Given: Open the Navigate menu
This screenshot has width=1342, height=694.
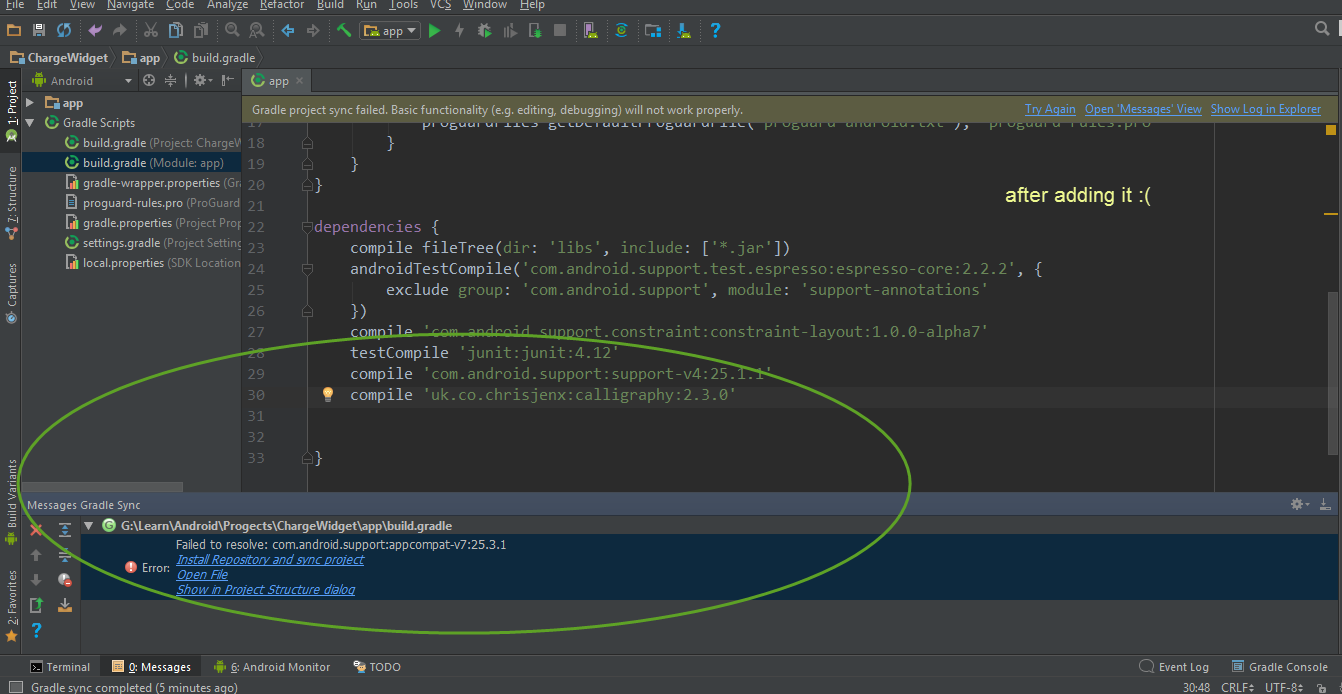Looking at the screenshot, I should tap(132, 5).
